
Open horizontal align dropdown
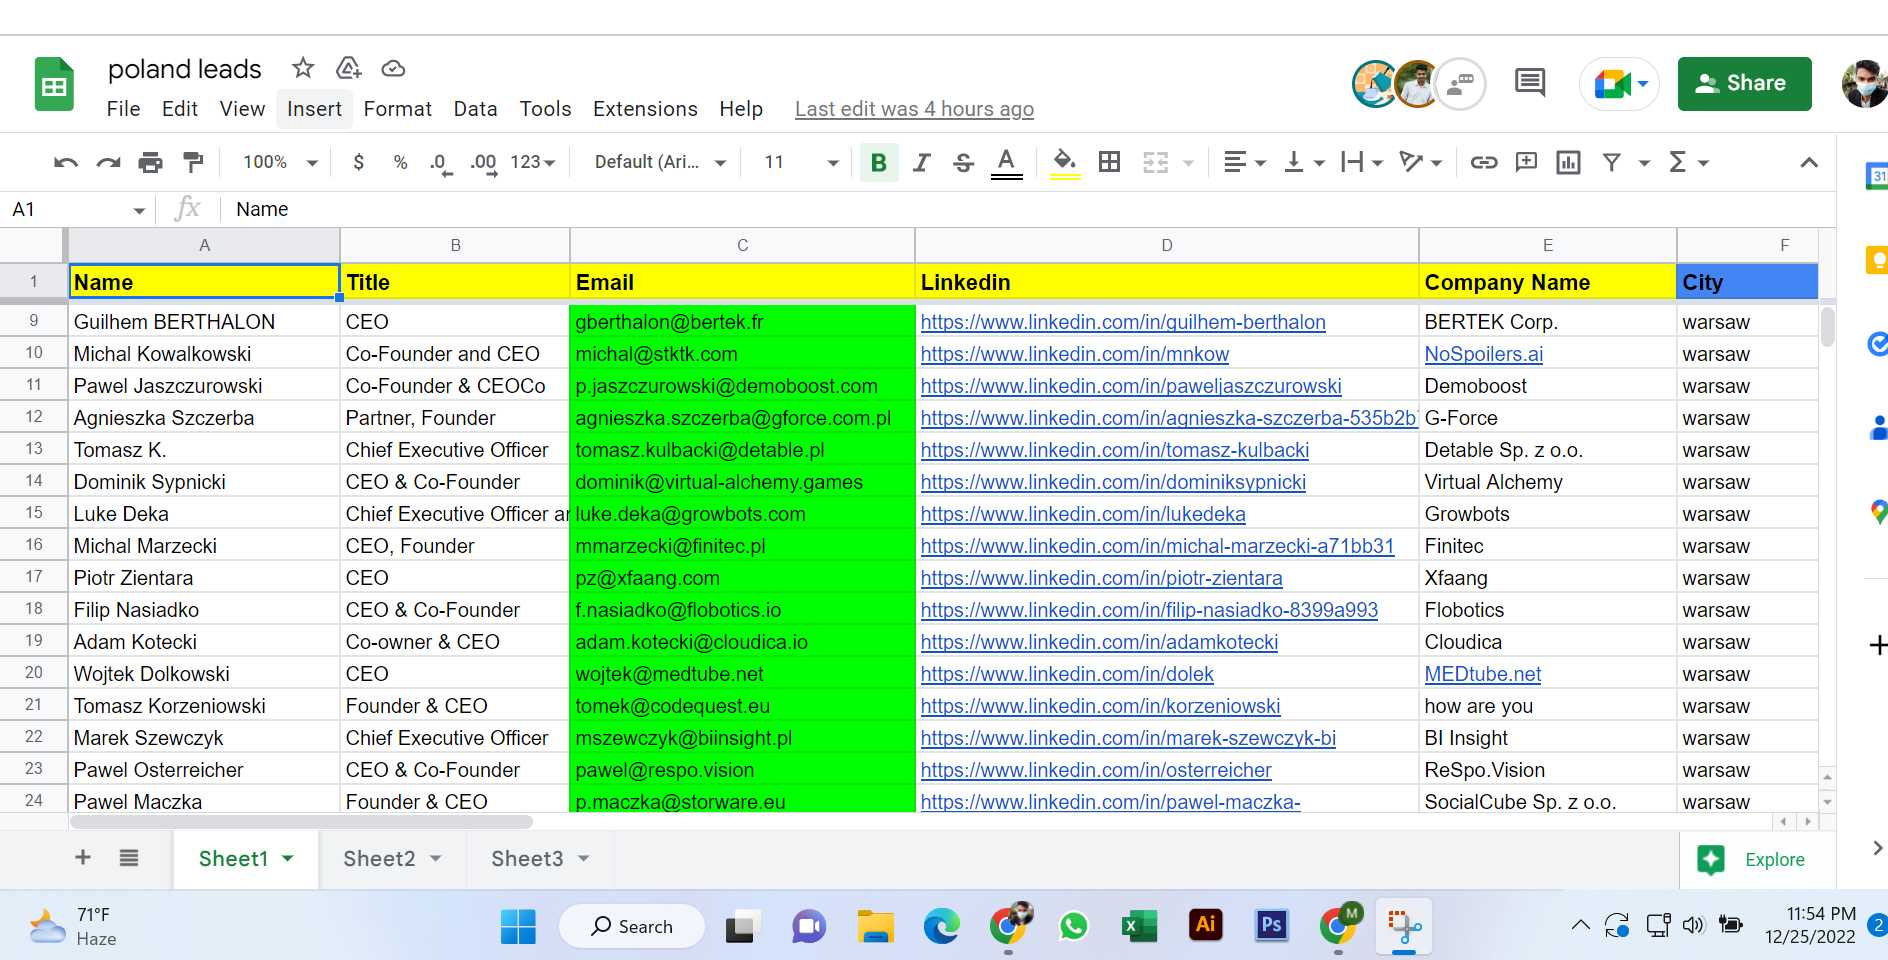pos(1244,162)
